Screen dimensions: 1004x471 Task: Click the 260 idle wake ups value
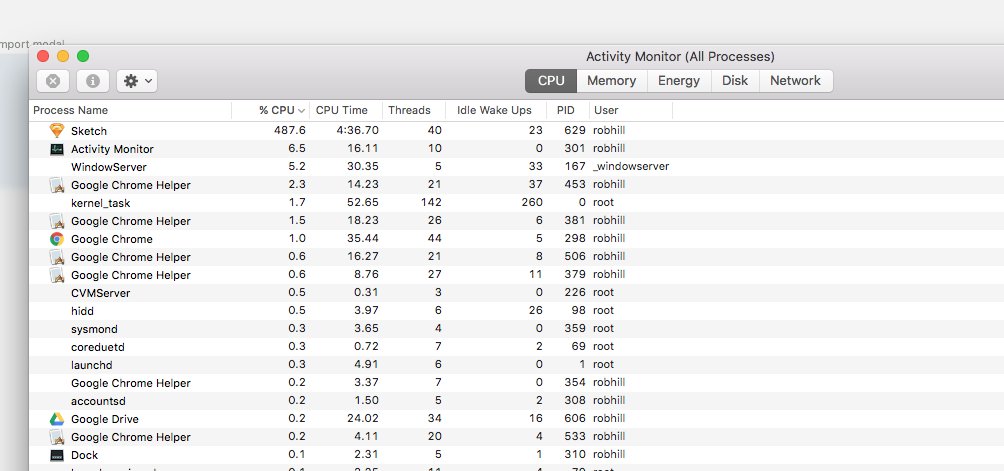pos(531,203)
